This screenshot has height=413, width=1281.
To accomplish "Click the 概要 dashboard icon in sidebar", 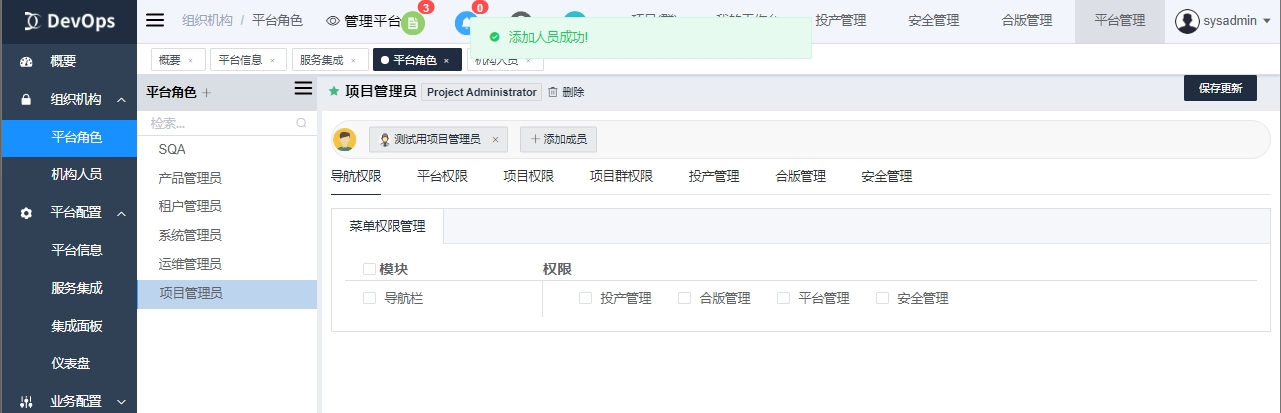I will point(26,61).
